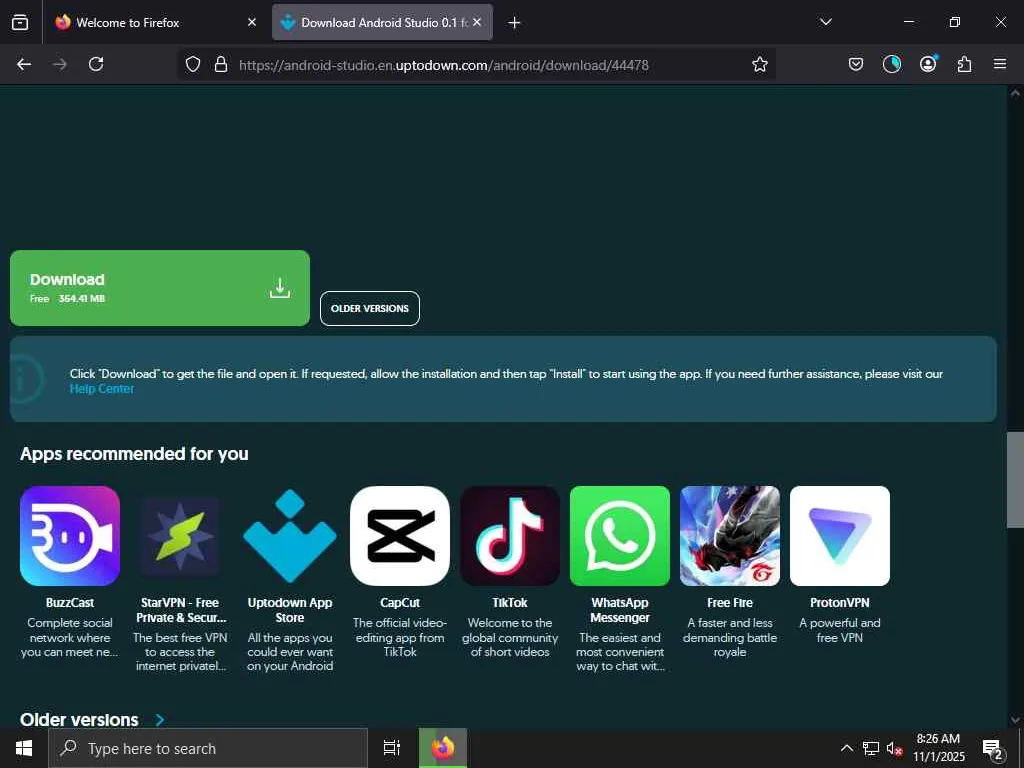The image size is (1024, 768).
Task: Close the Download Android Studio tab
Action: click(477, 22)
